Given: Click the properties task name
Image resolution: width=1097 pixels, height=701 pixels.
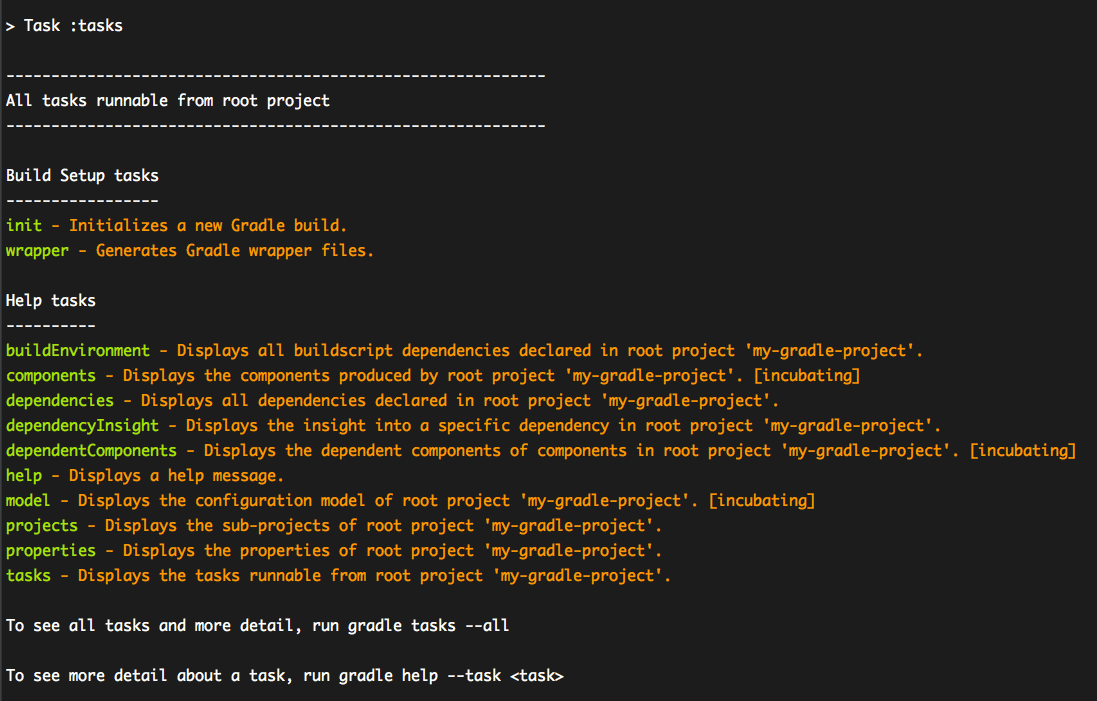Looking at the screenshot, I should pyautogui.click(x=50, y=550).
